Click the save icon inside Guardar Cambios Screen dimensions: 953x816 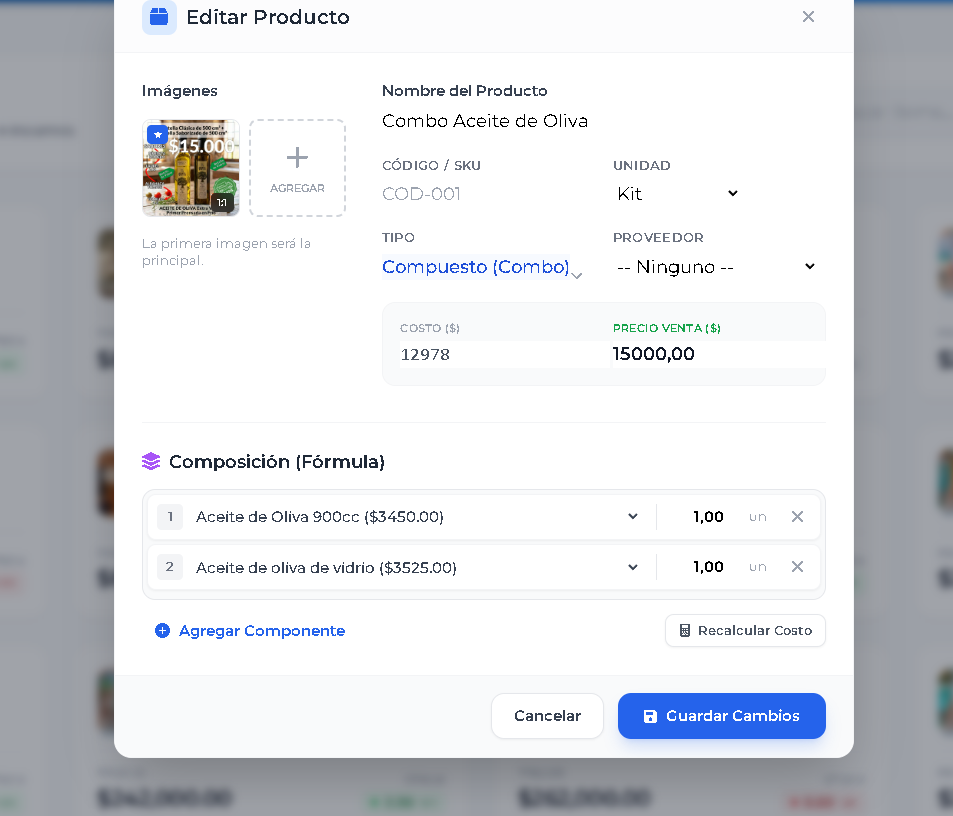[x=650, y=716]
